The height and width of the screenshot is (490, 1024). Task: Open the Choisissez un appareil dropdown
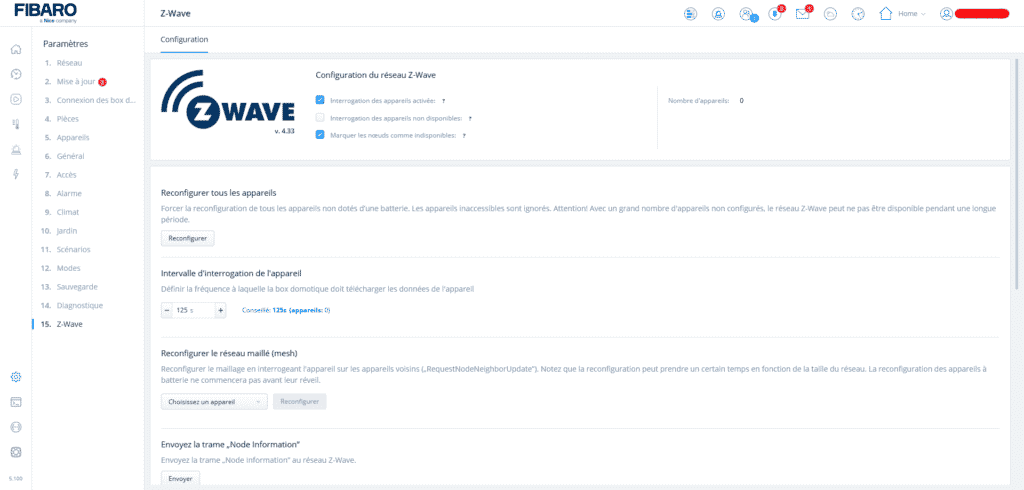pos(214,401)
